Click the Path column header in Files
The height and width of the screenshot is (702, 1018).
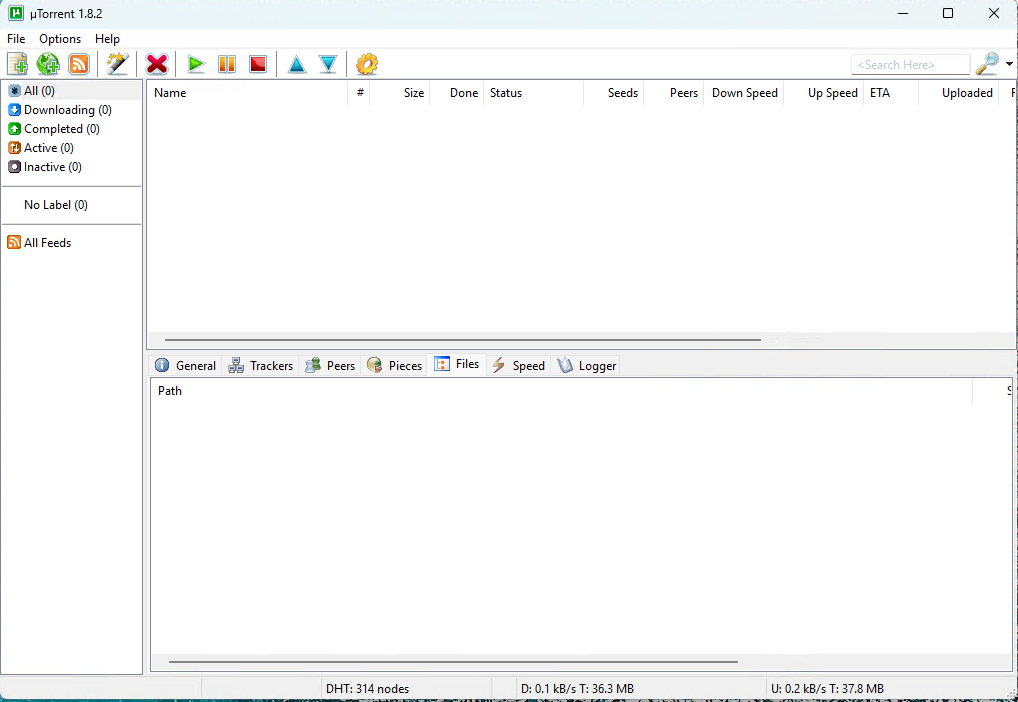[562, 391]
